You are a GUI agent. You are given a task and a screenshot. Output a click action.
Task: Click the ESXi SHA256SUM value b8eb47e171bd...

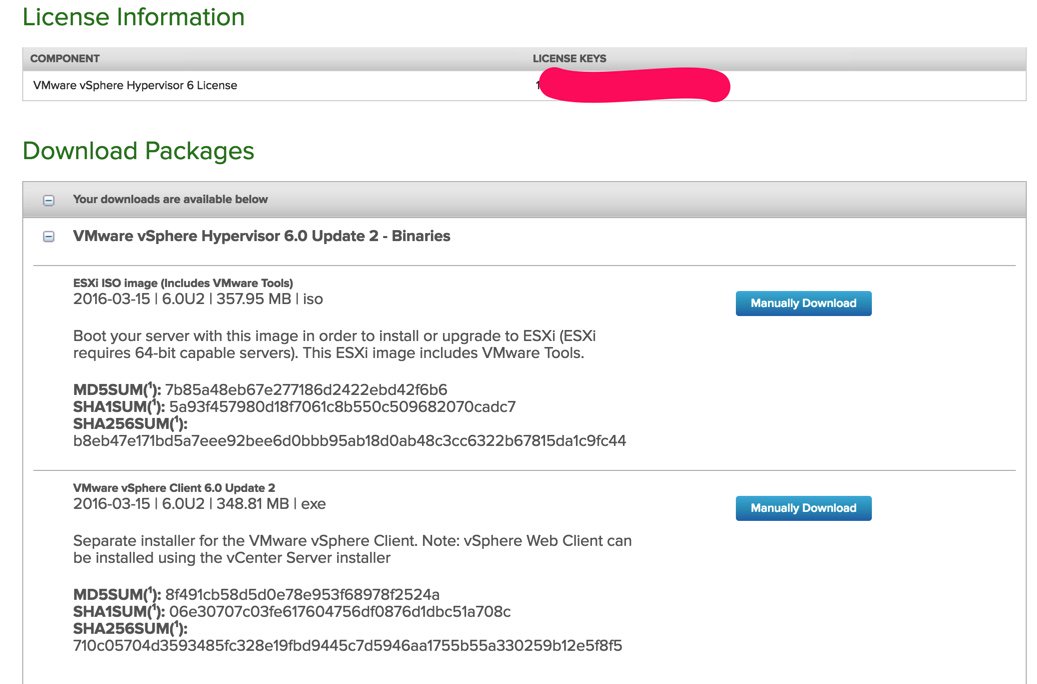pos(349,441)
